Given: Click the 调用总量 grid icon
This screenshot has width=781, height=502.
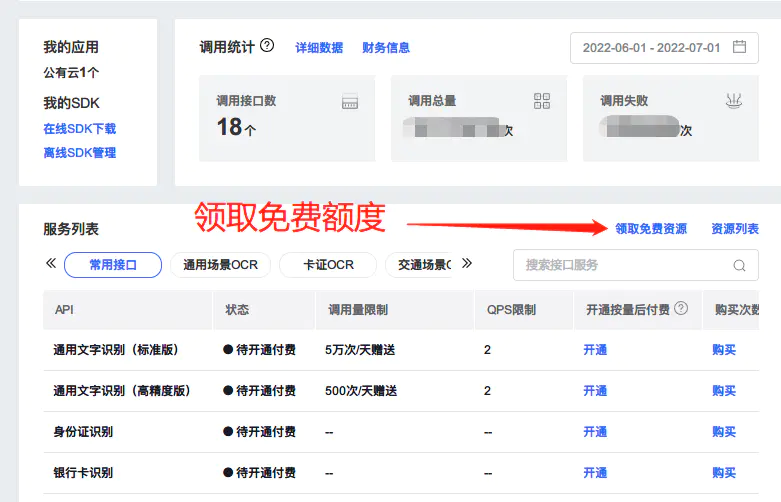Looking at the screenshot, I should click(542, 101).
